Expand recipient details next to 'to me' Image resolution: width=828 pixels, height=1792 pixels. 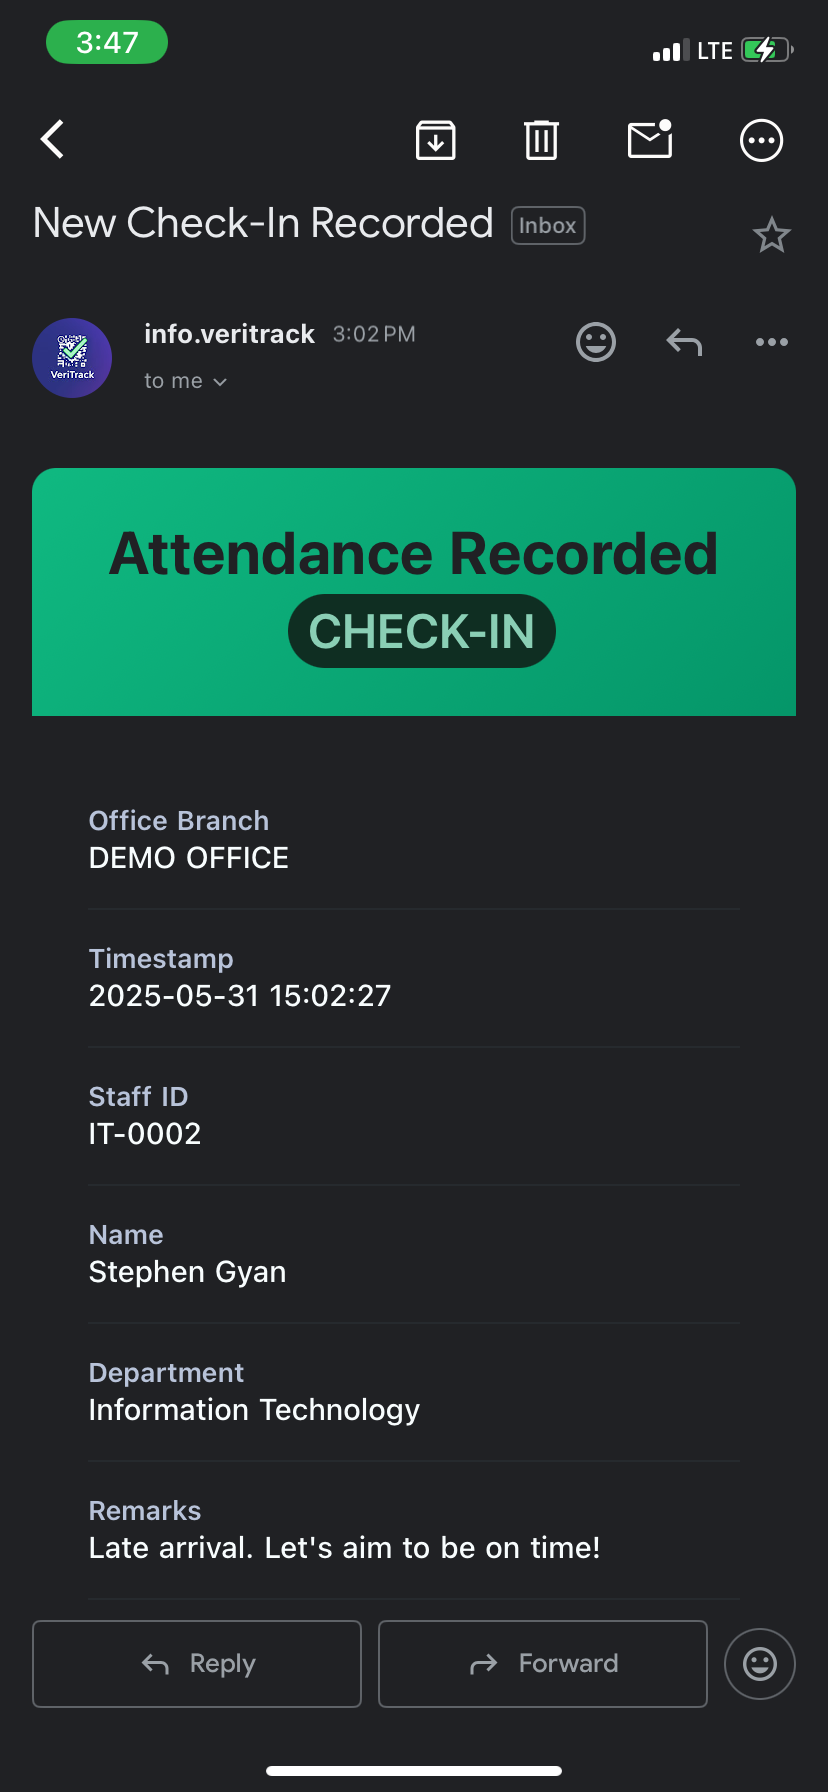pyautogui.click(x=220, y=382)
